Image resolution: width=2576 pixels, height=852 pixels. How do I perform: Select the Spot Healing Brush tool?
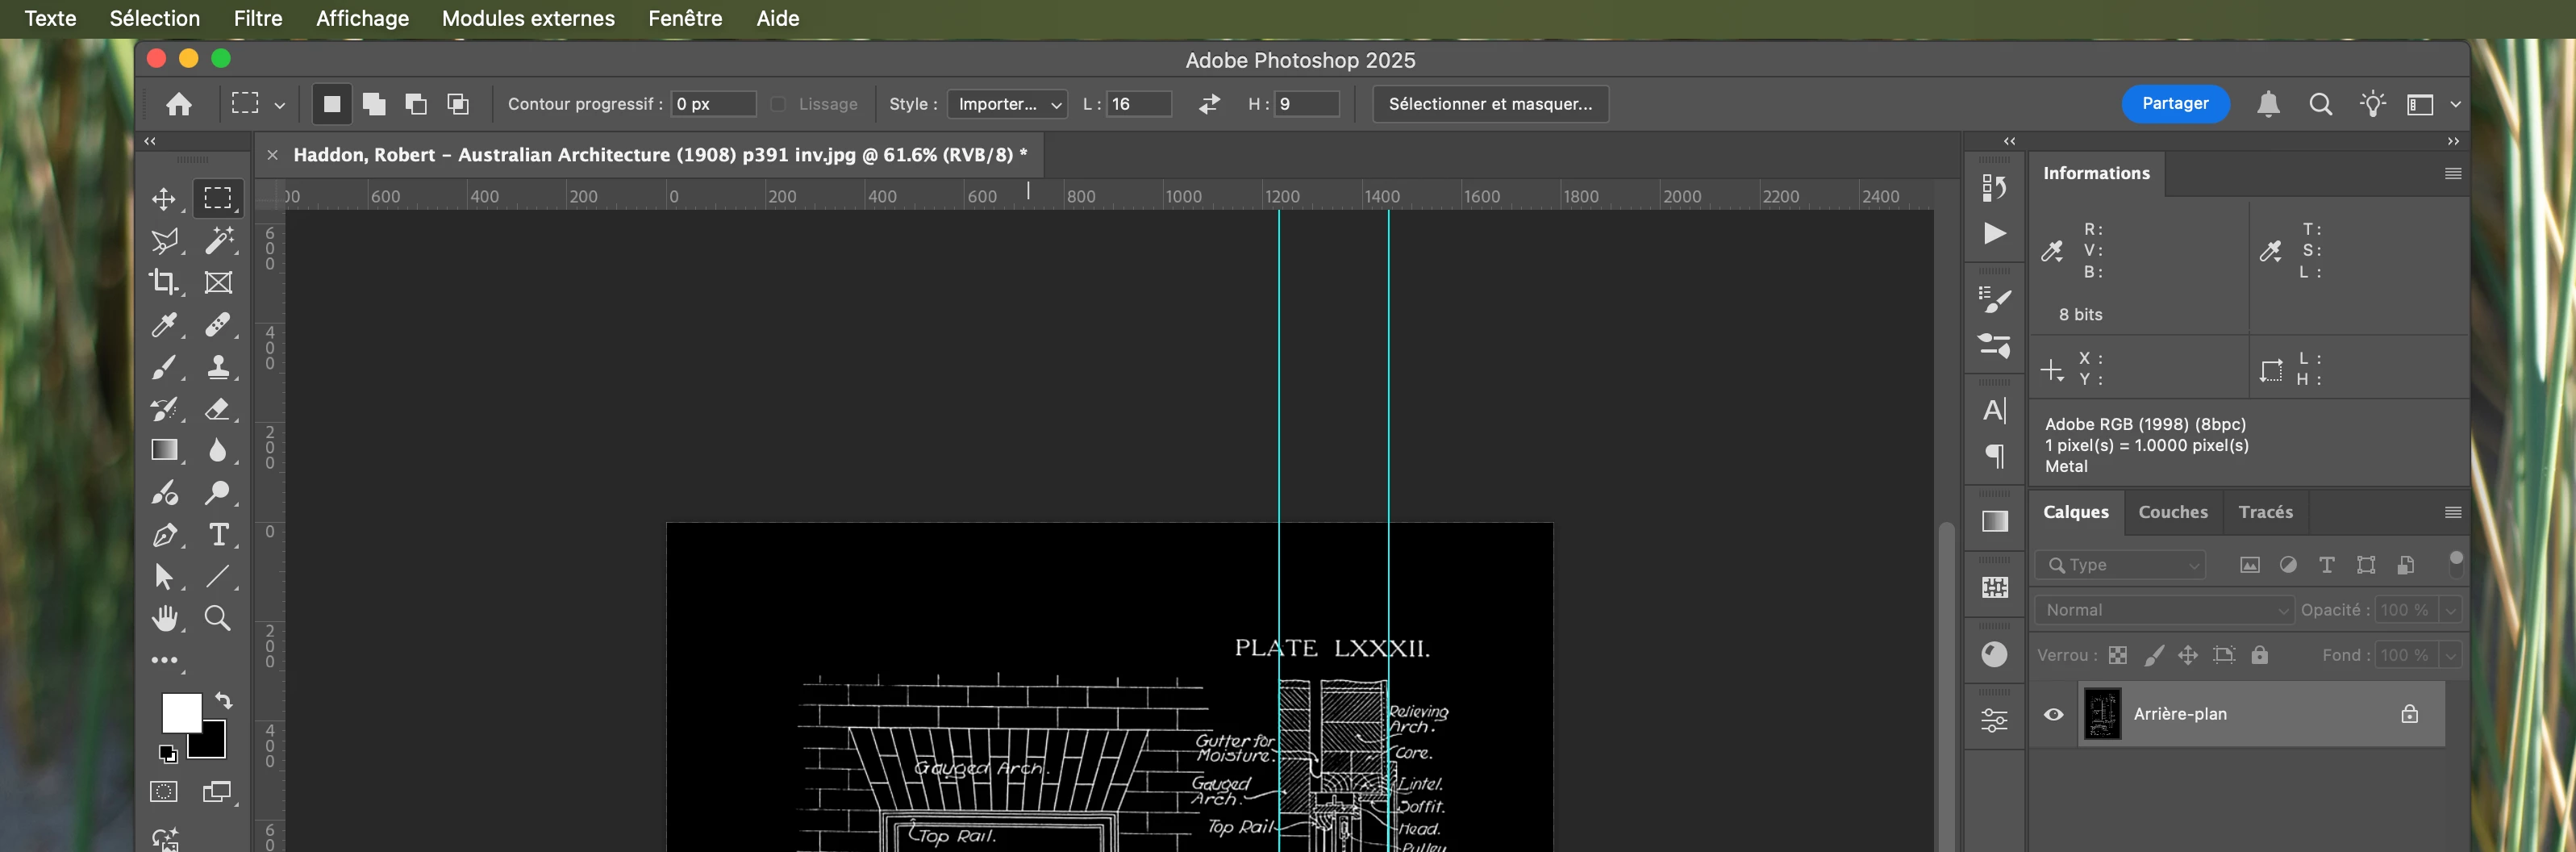(x=218, y=325)
